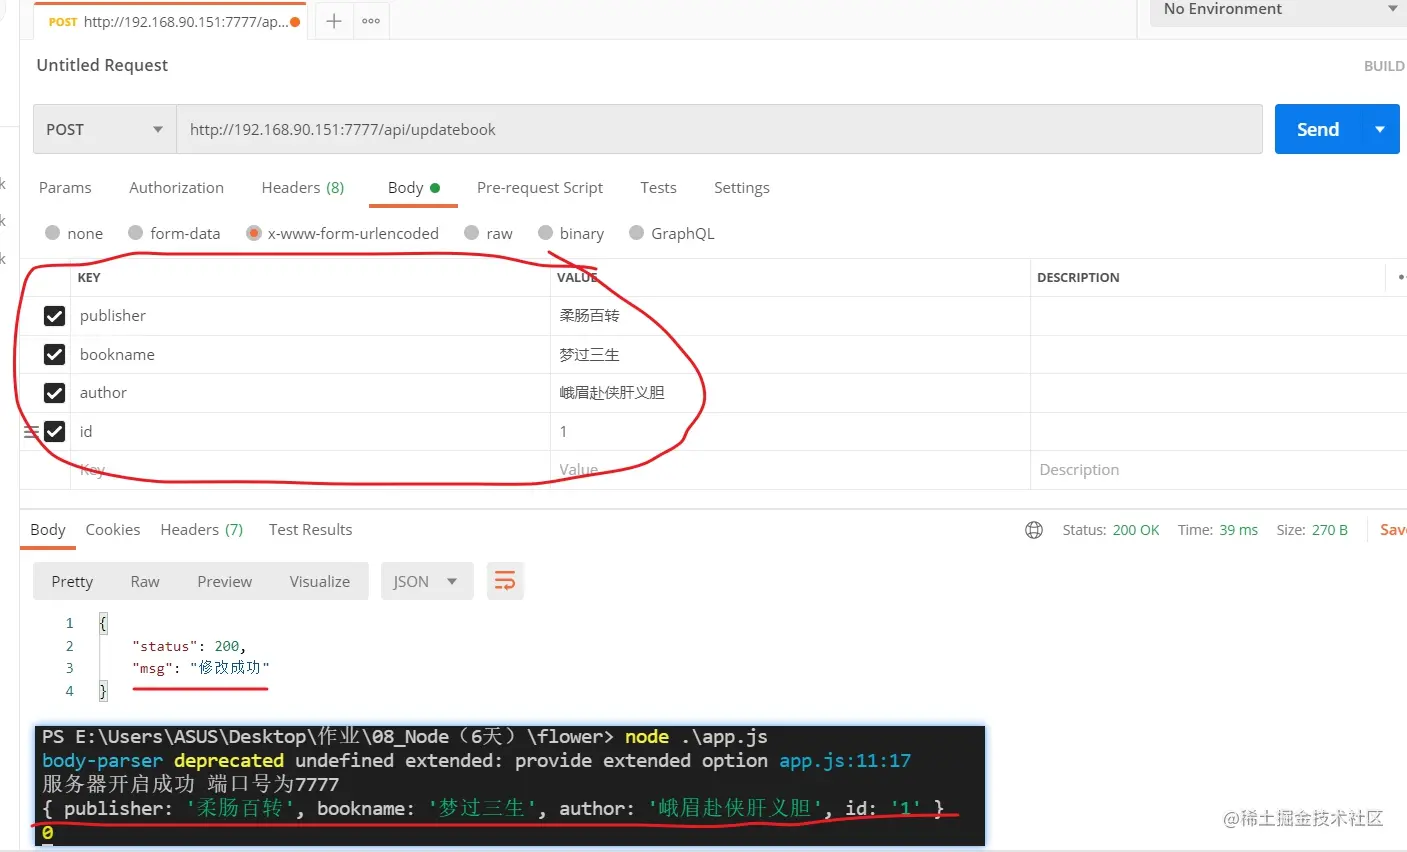Select the binary body type radio
The width and height of the screenshot is (1407, 852).
coord(545,233)
